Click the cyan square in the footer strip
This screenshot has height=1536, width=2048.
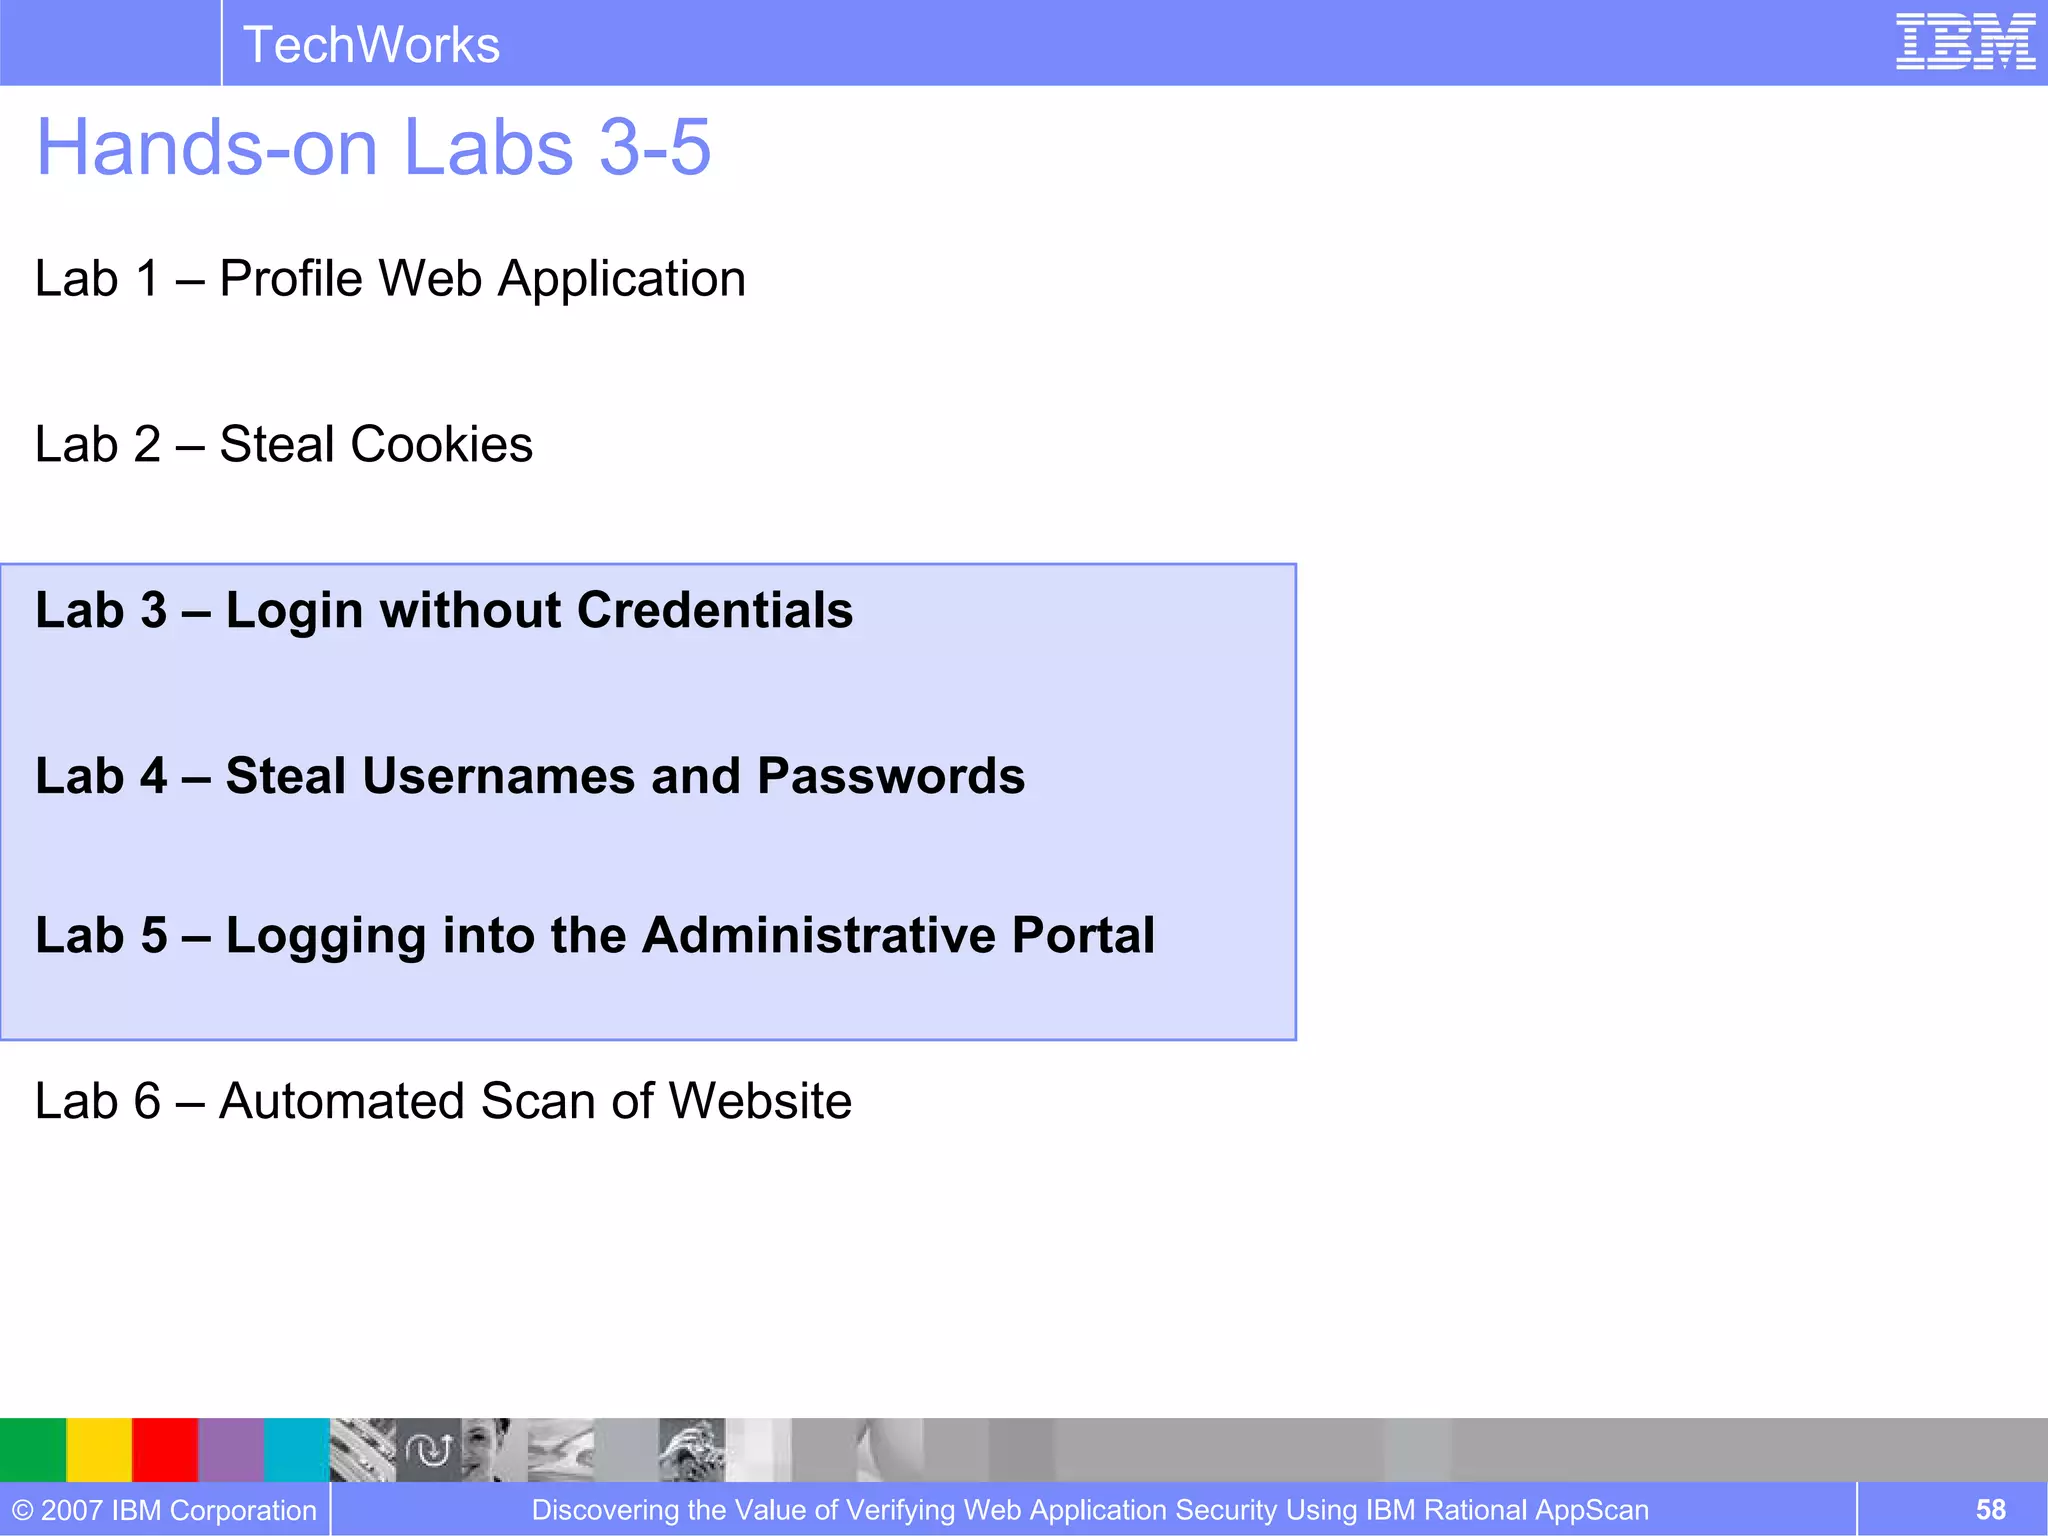(297, 1450)
